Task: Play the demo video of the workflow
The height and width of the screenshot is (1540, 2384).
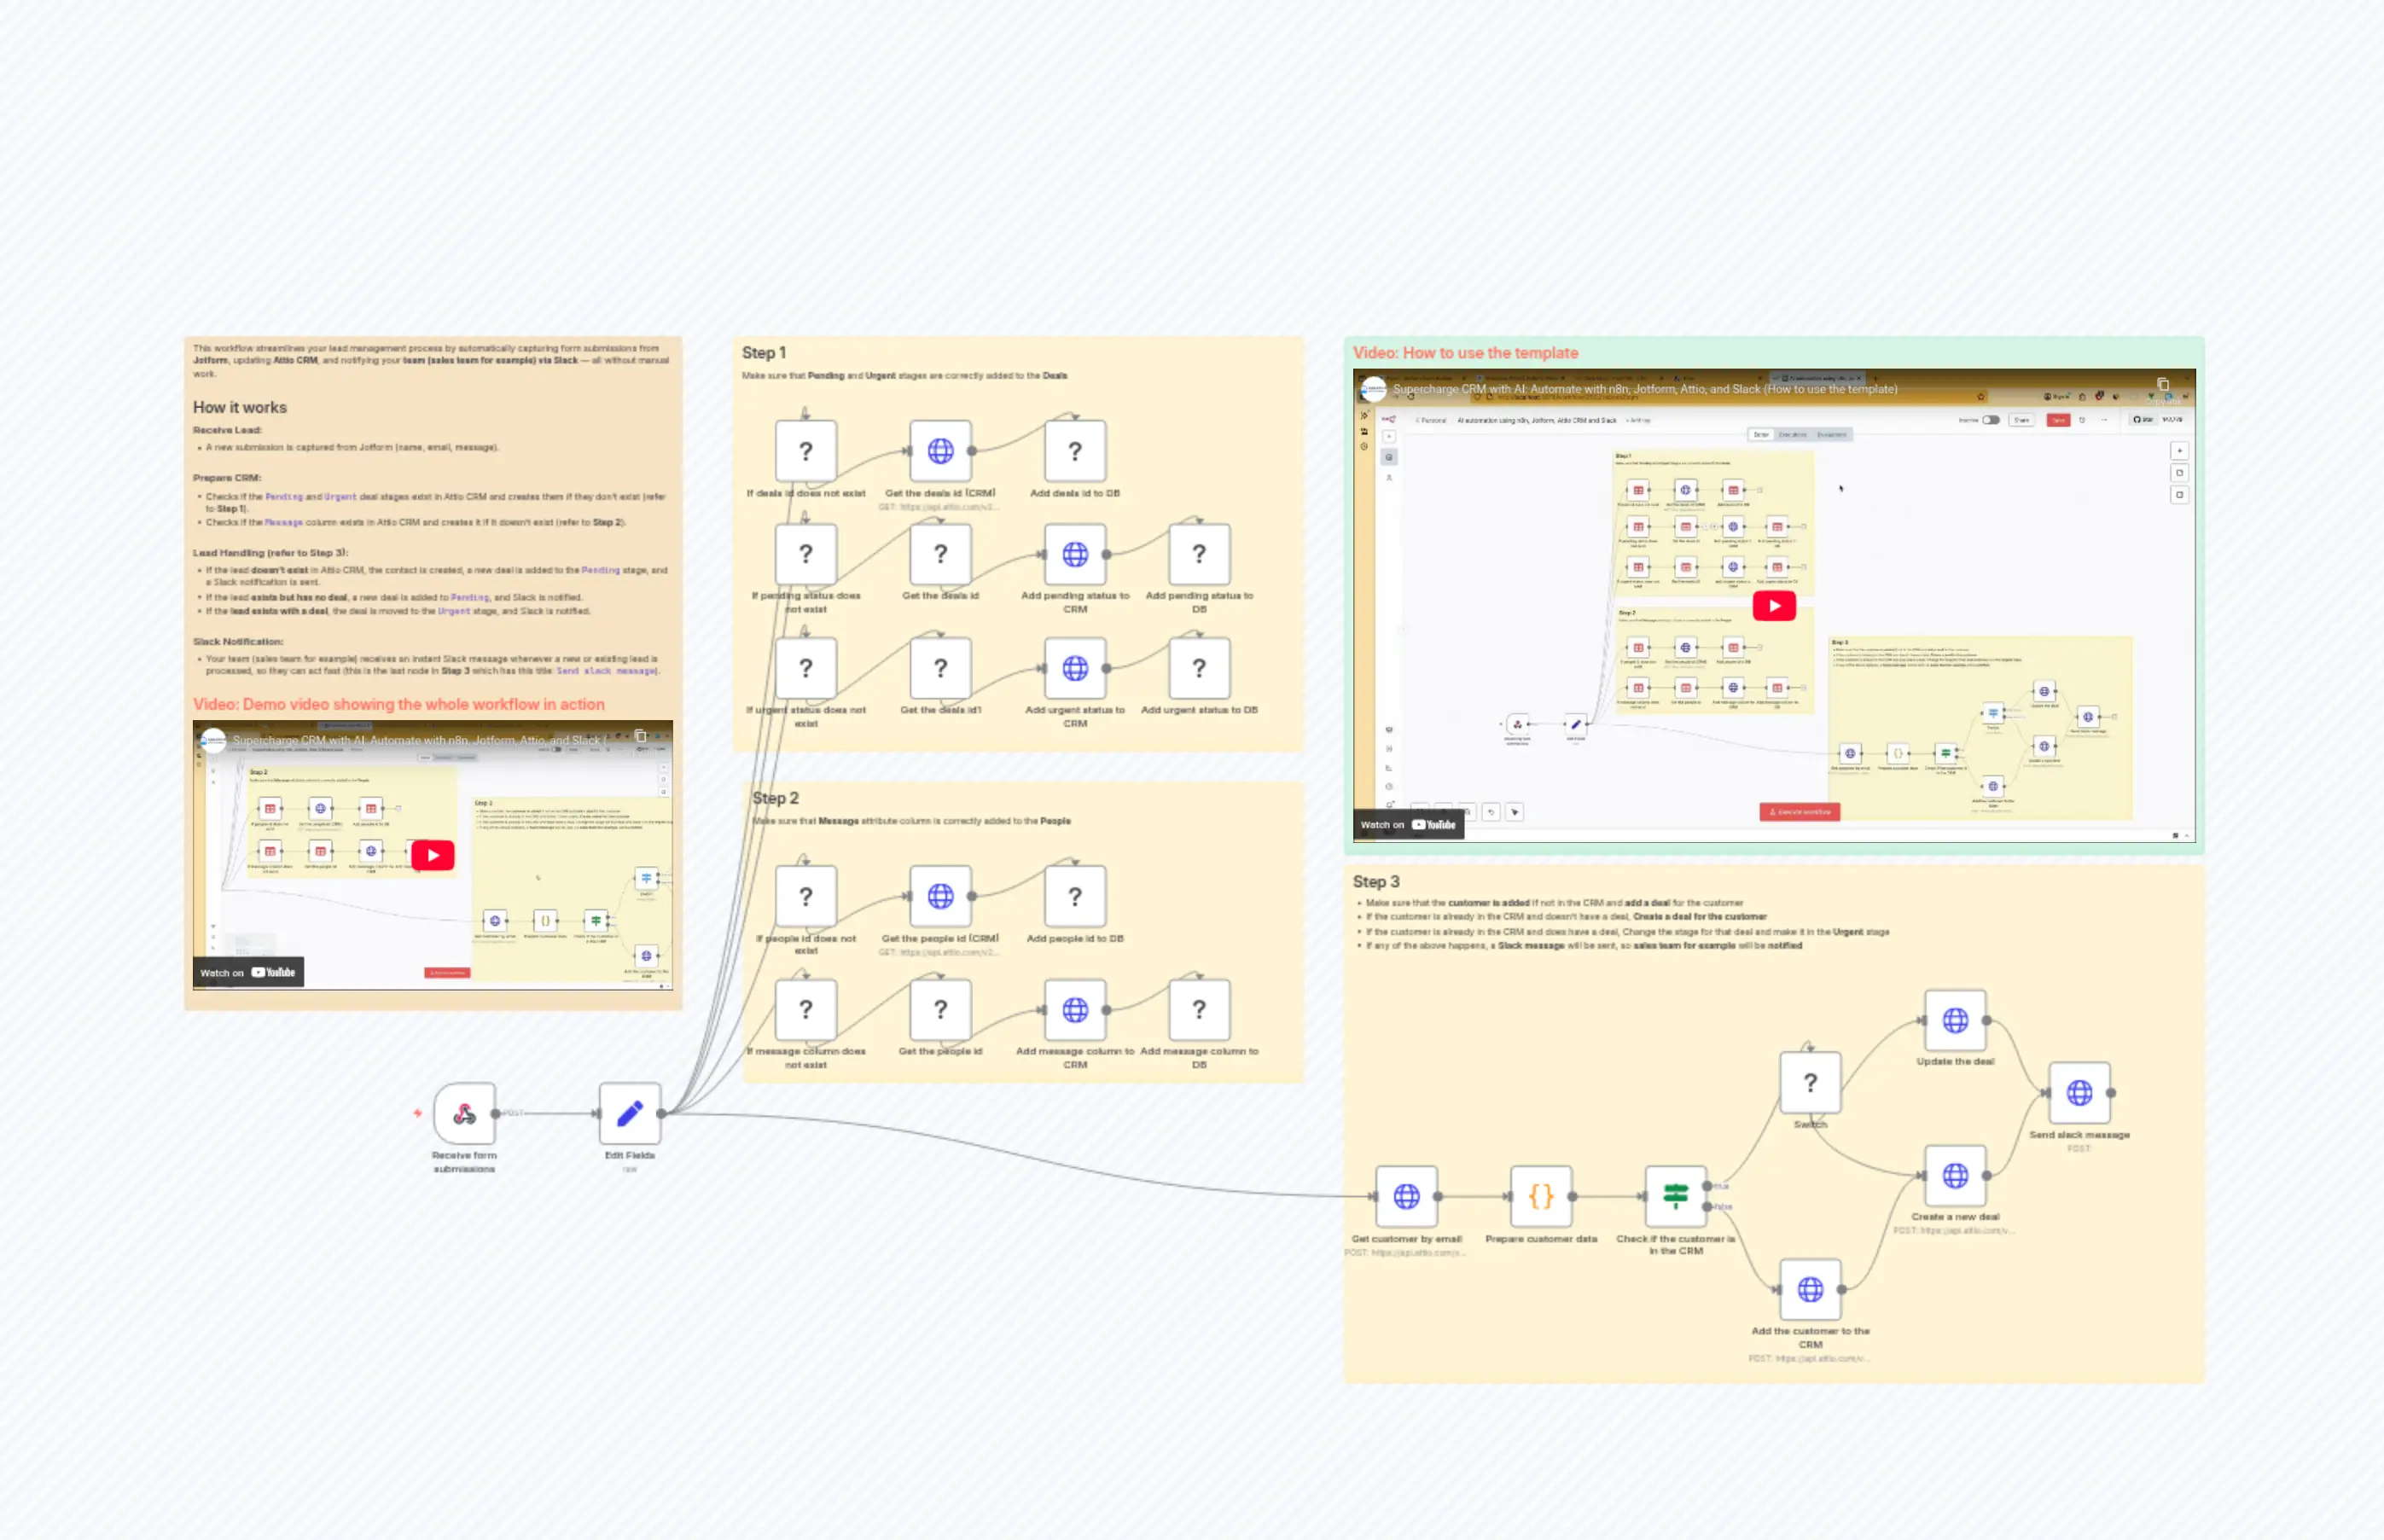Action: (x=432, y=855)
